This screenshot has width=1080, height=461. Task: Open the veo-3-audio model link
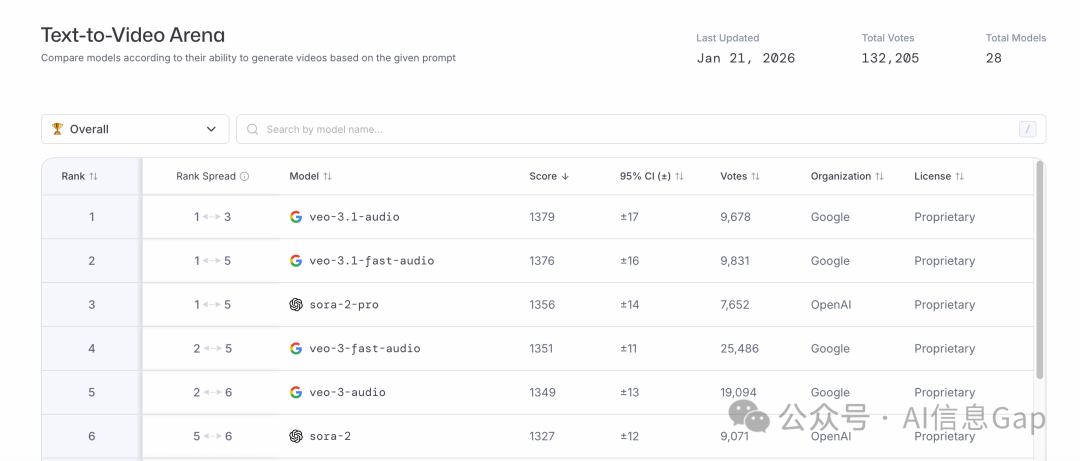[347, 393]
